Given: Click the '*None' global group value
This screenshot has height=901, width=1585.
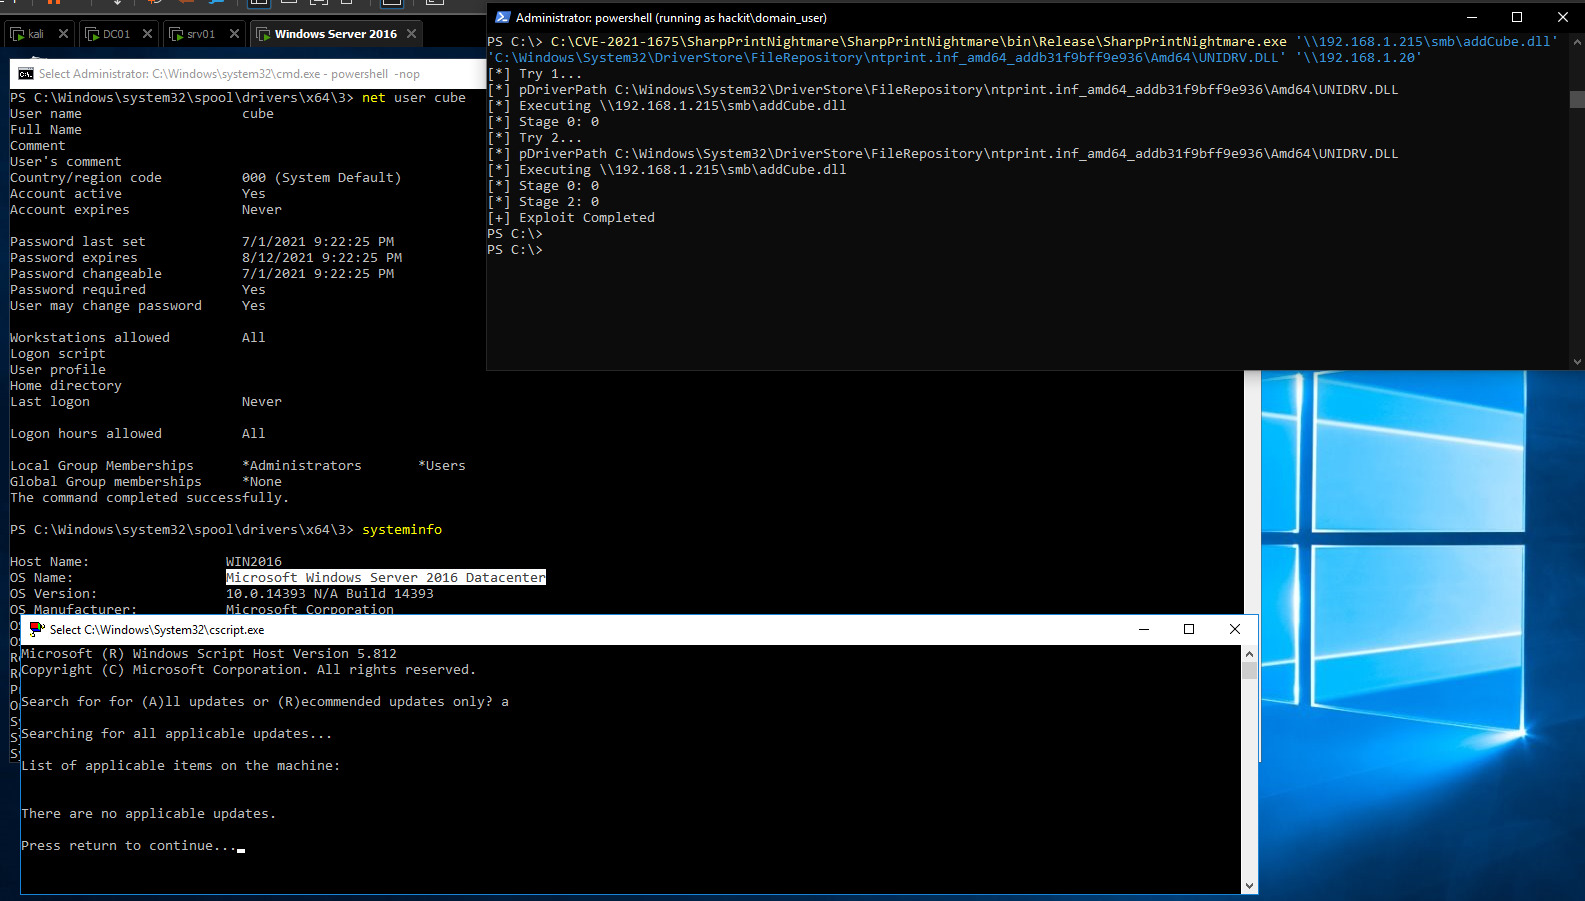Looking at the screenshot, I should [x=262, y=482].
